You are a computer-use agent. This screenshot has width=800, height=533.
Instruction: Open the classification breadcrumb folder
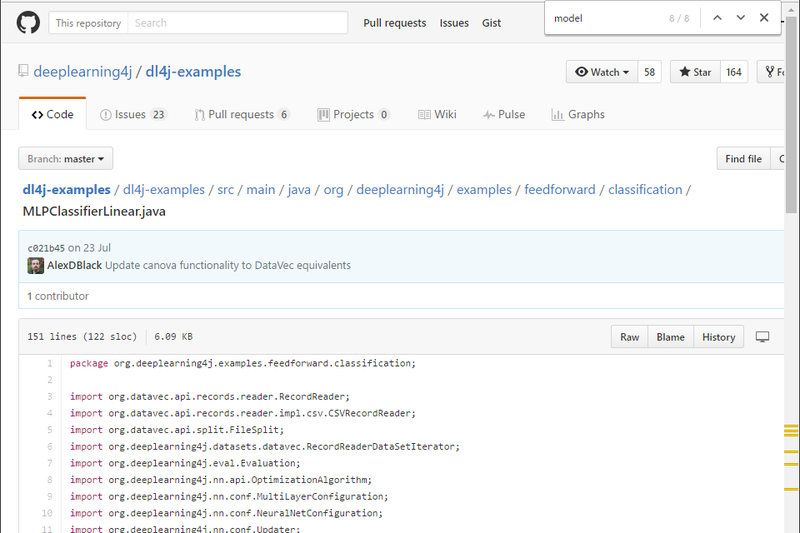tap(645, 190)
